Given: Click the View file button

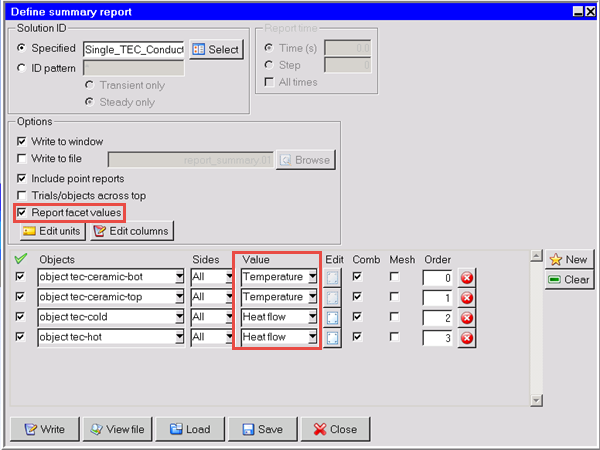Looking at the screenshot, I should click(x=117, y=429).
